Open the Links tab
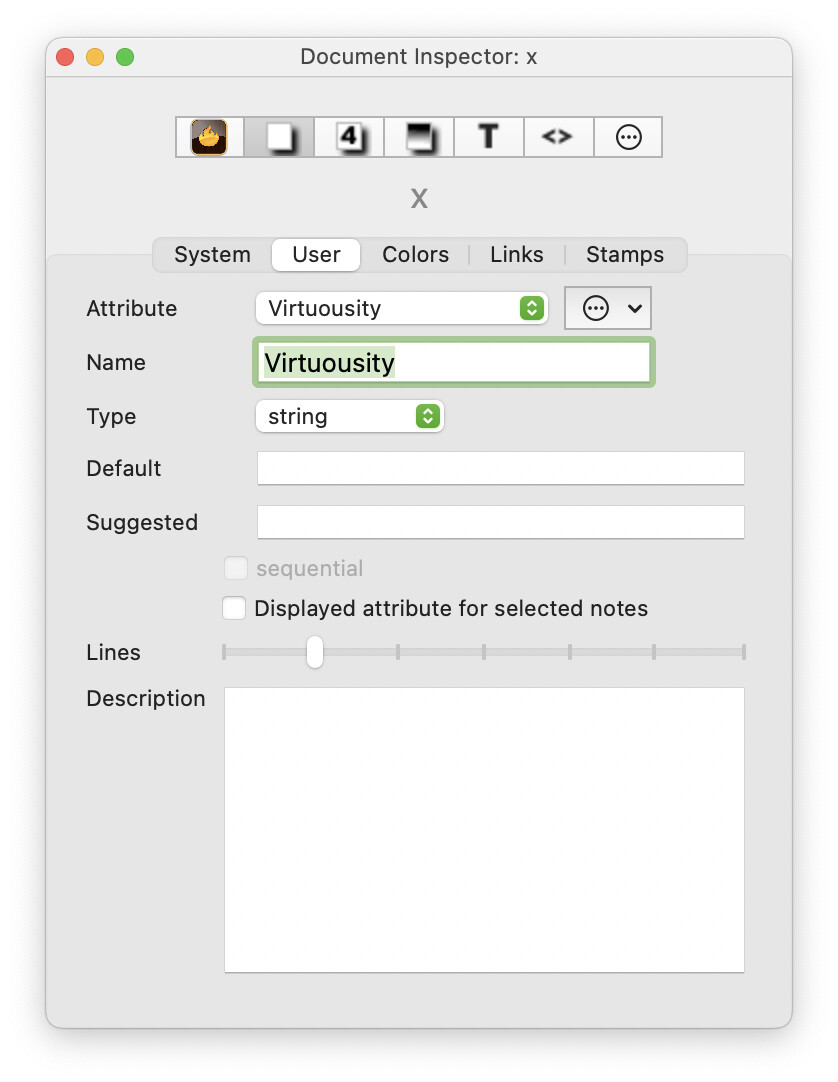 coord(516,254)
